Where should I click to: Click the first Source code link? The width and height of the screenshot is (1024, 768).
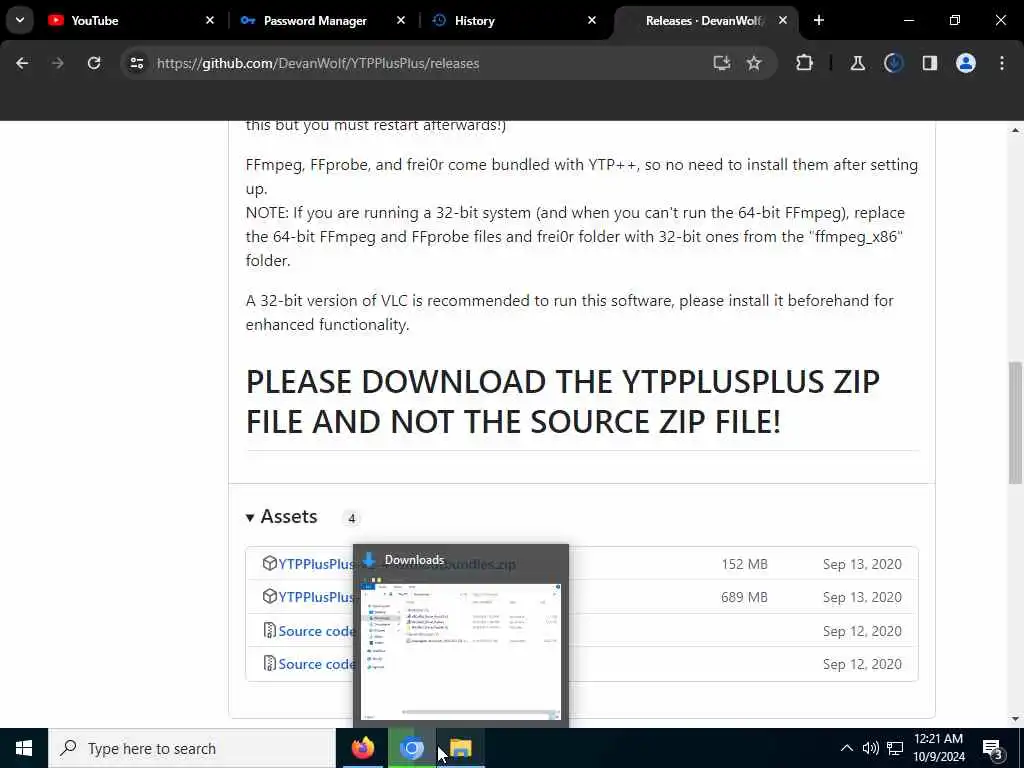316,631
